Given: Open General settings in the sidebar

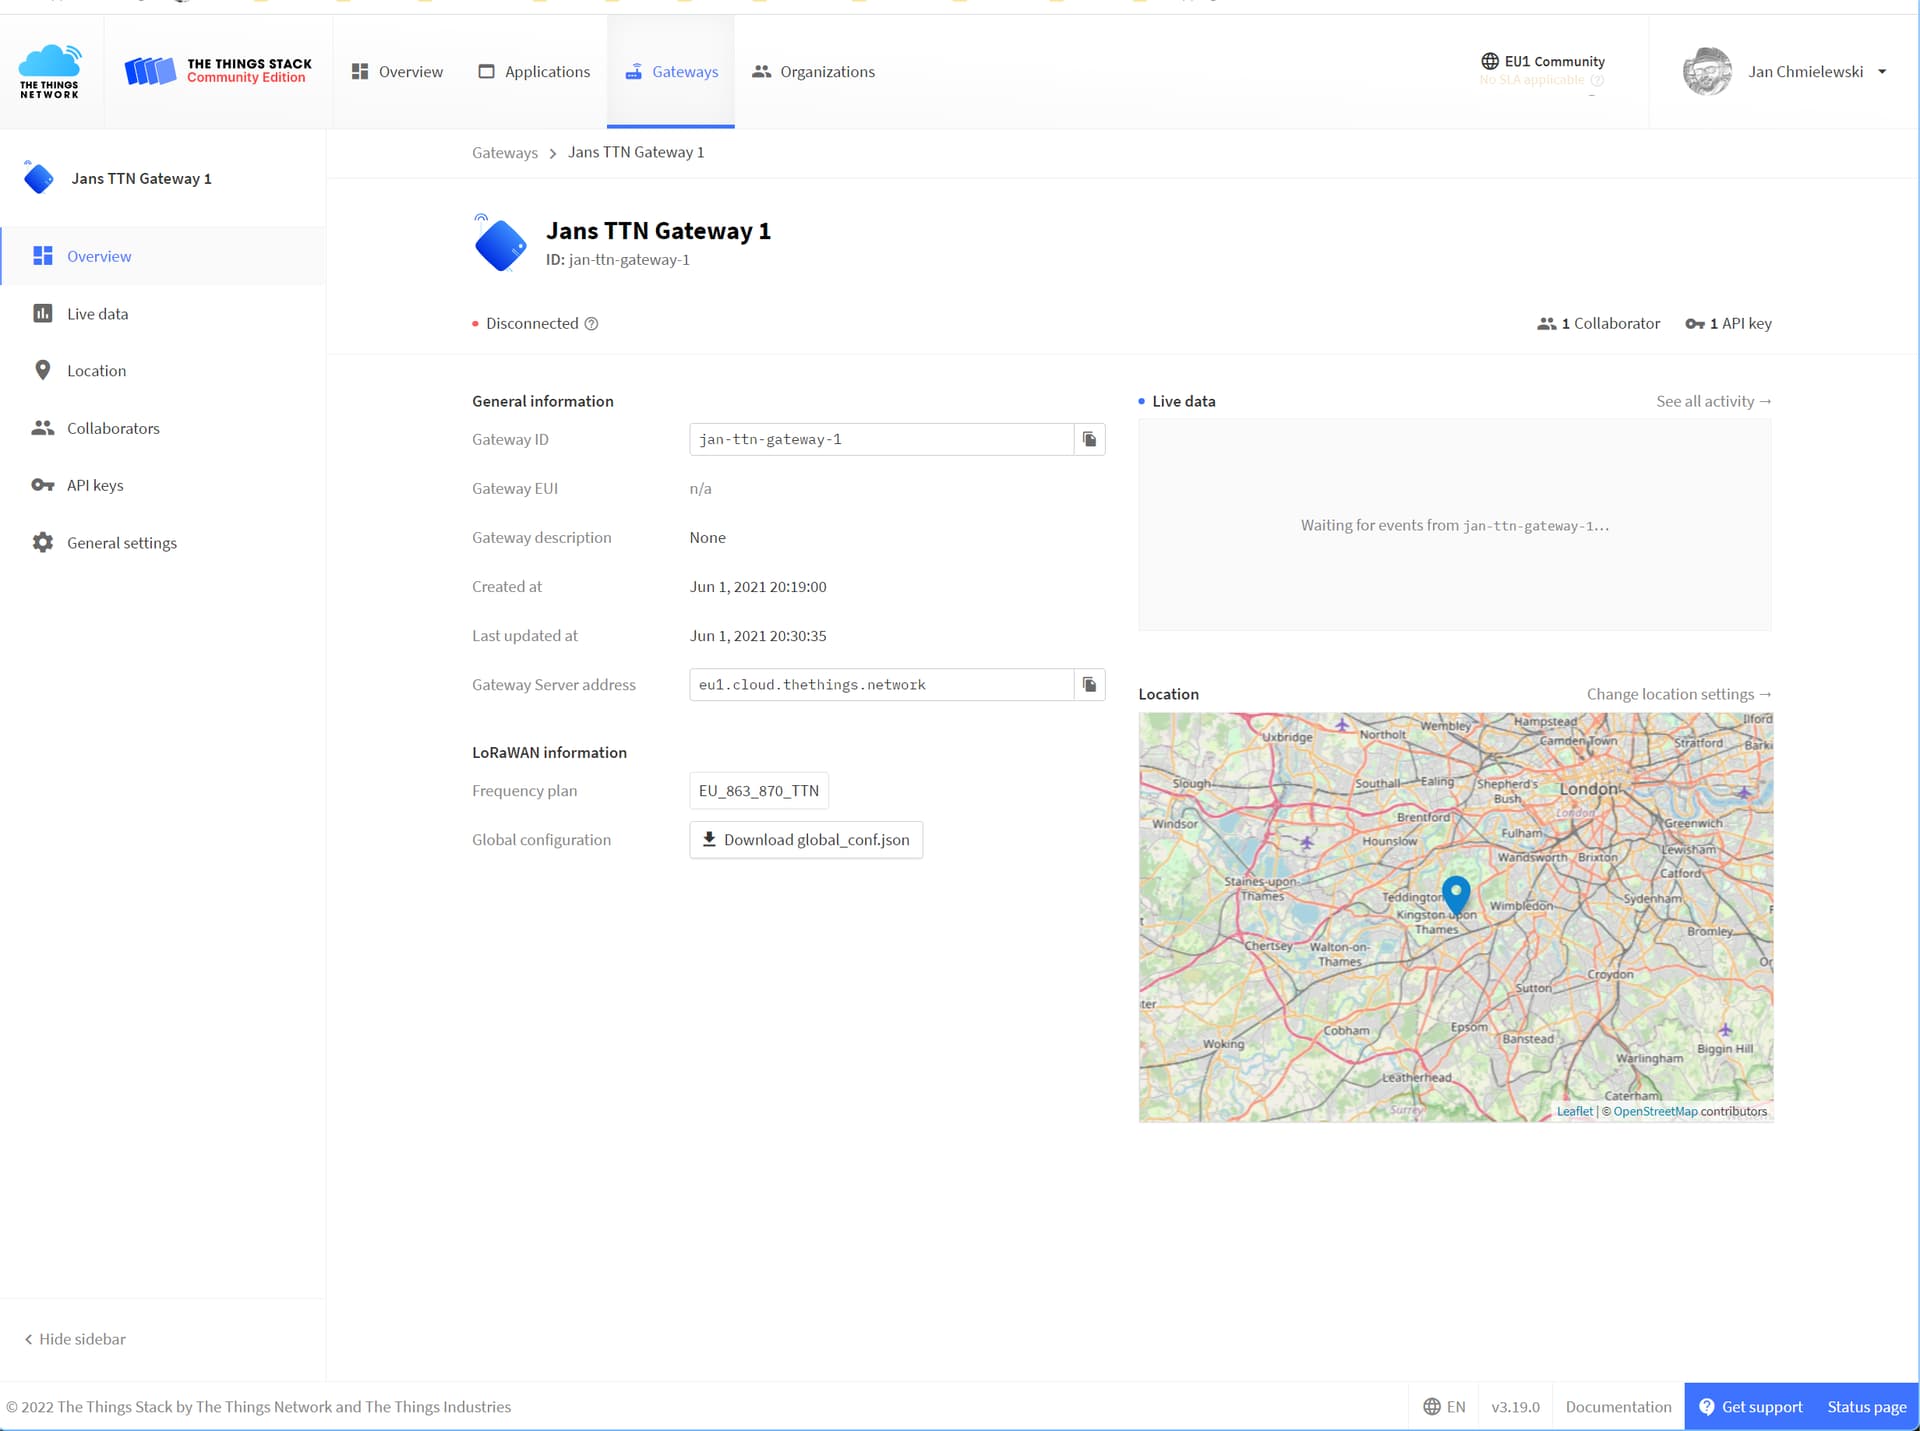Looking at the screenshot, I should pos(163,542).
